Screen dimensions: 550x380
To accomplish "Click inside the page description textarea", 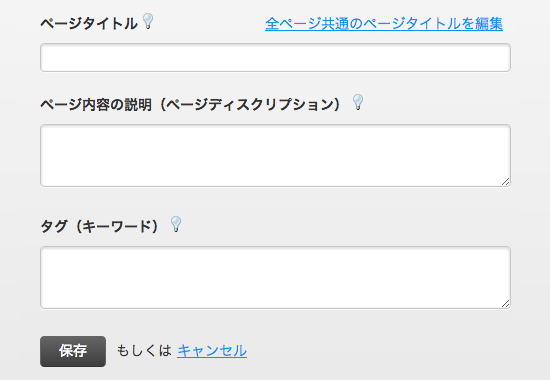I will 275,155.
